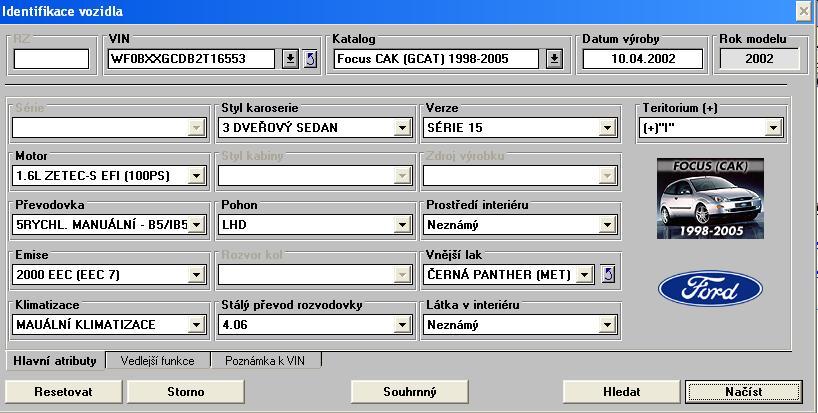Switch to the Vedlejší funkce tab
Viewport: 818px width, 413px height.
click(x=158, y=360)
